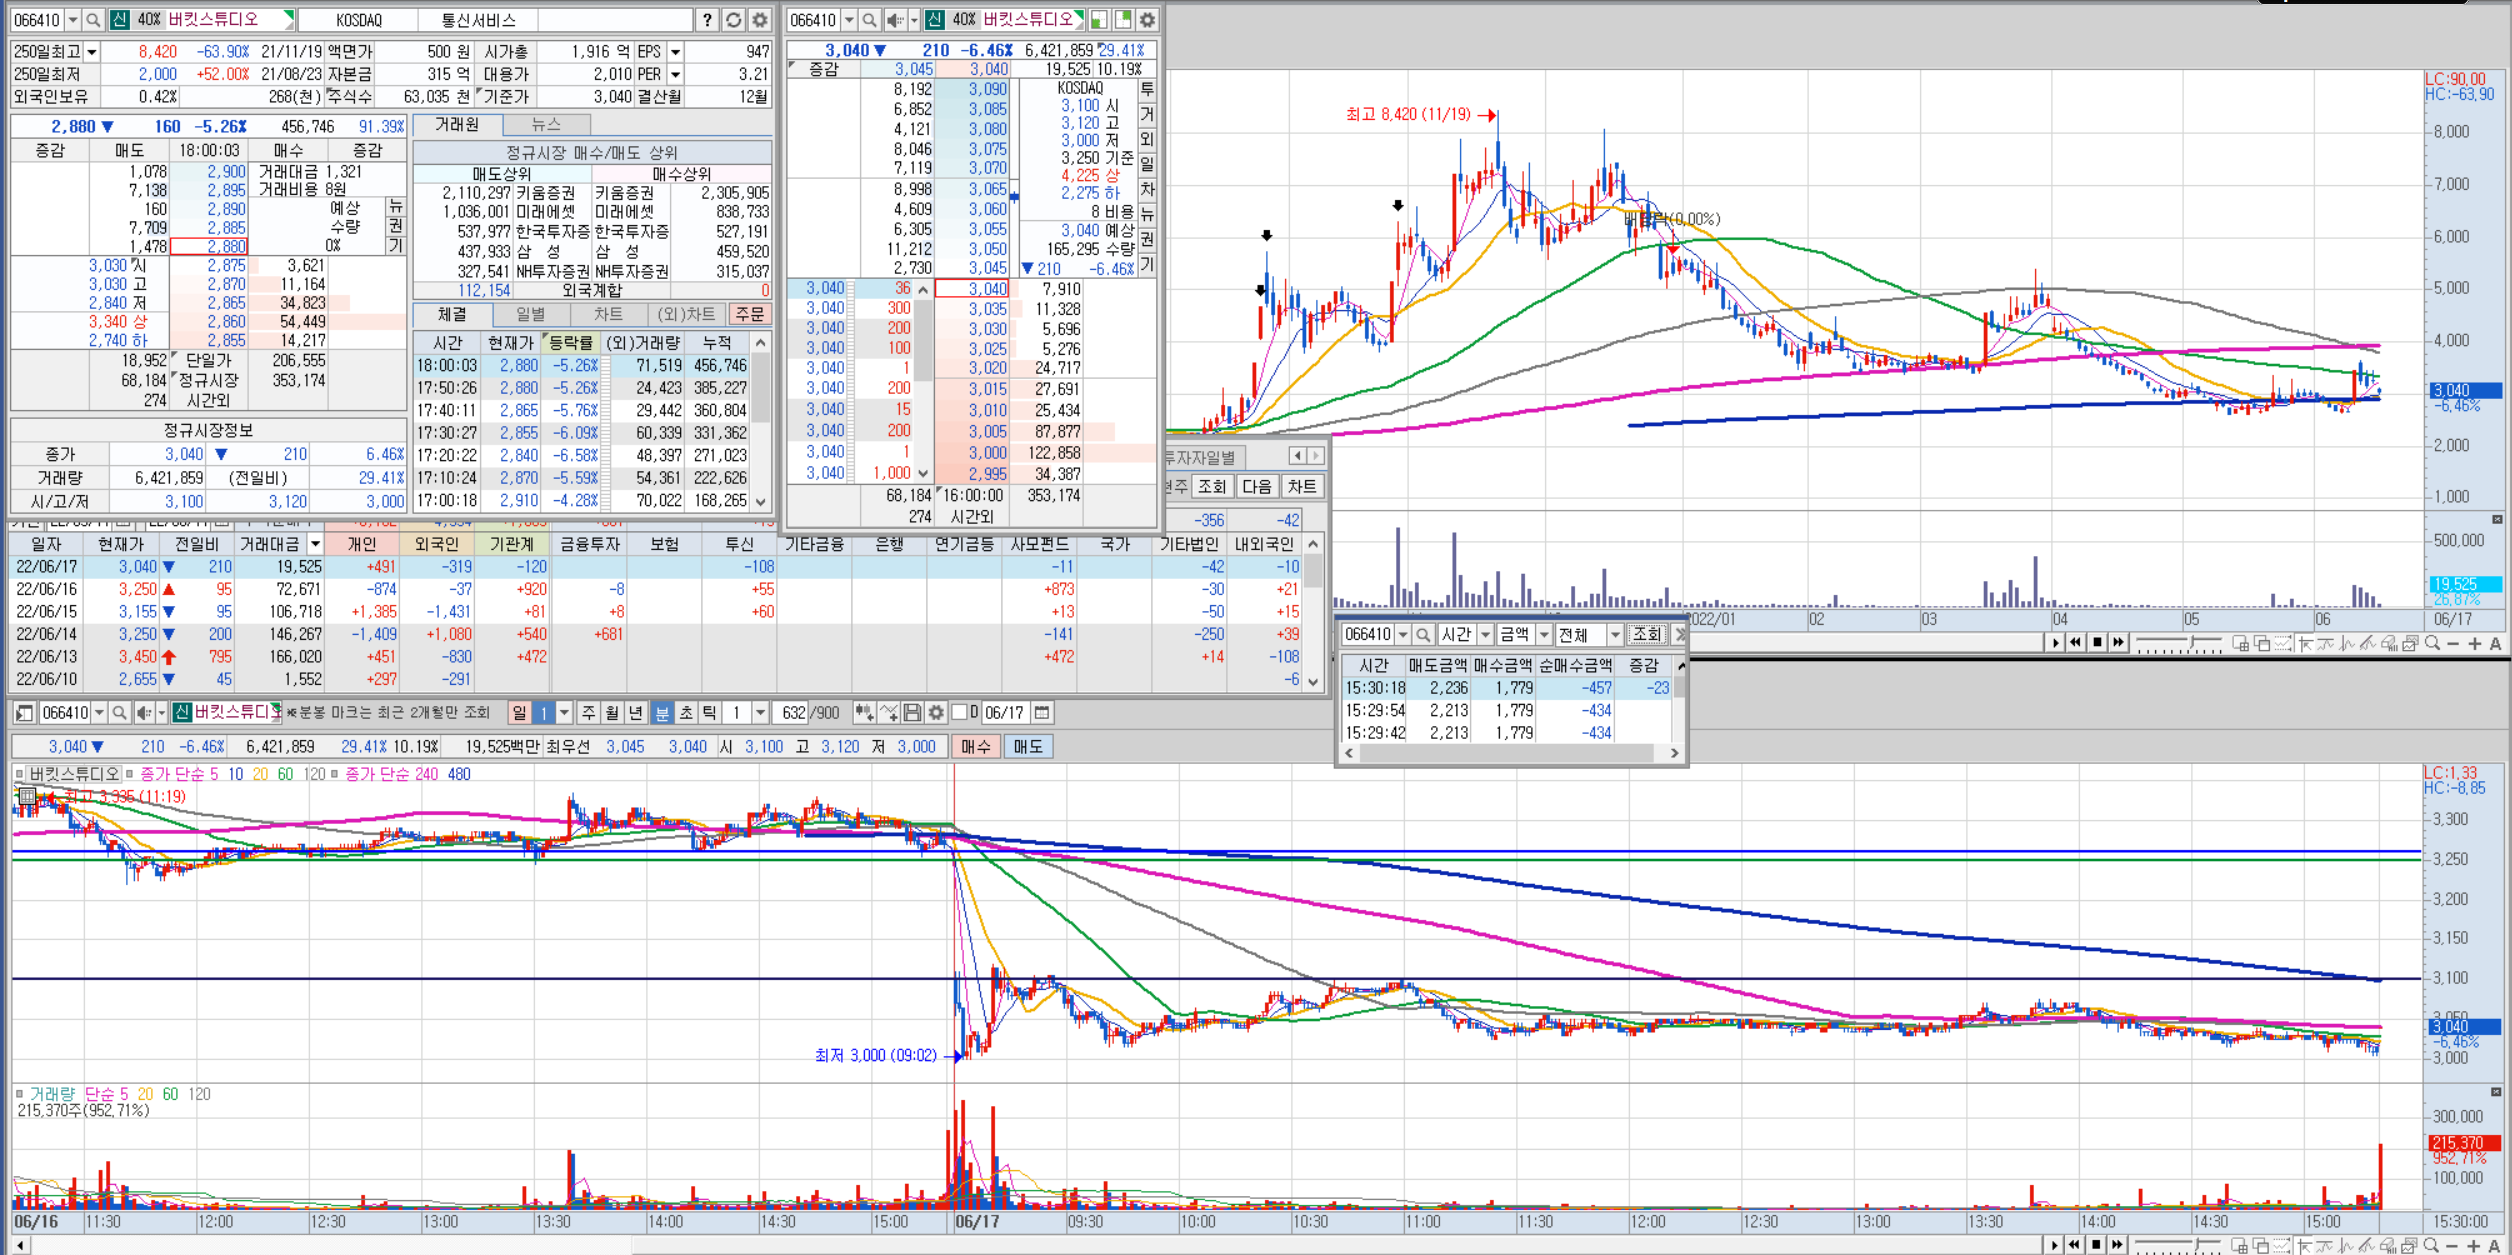
Task: Switch to the (외)차트 tab
Action: pos(686,314)
